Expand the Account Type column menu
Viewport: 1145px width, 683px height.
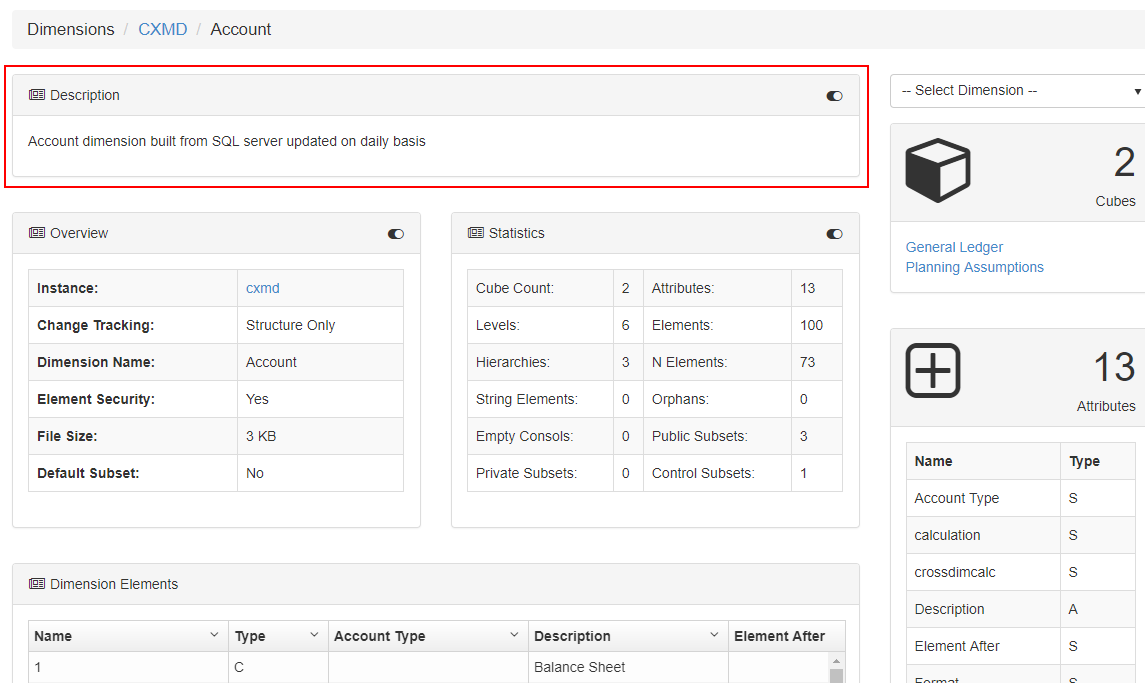(514, 636)
